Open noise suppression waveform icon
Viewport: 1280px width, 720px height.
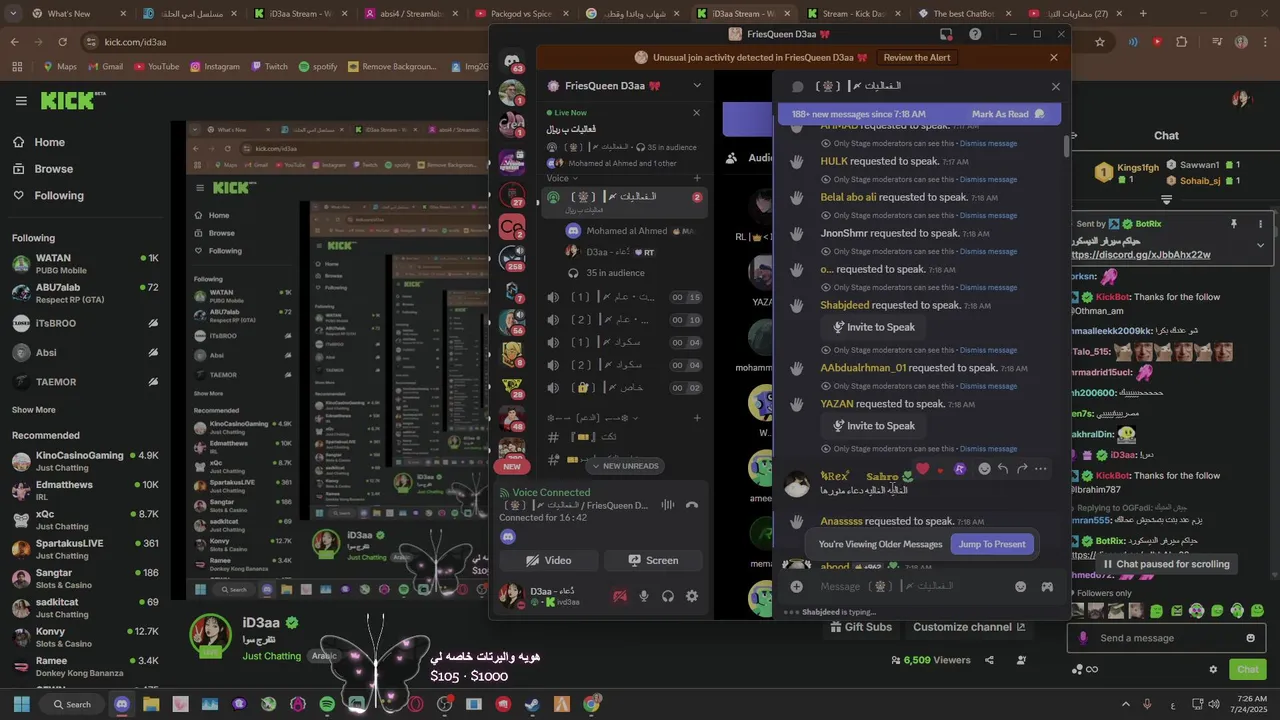click(668, 505)
